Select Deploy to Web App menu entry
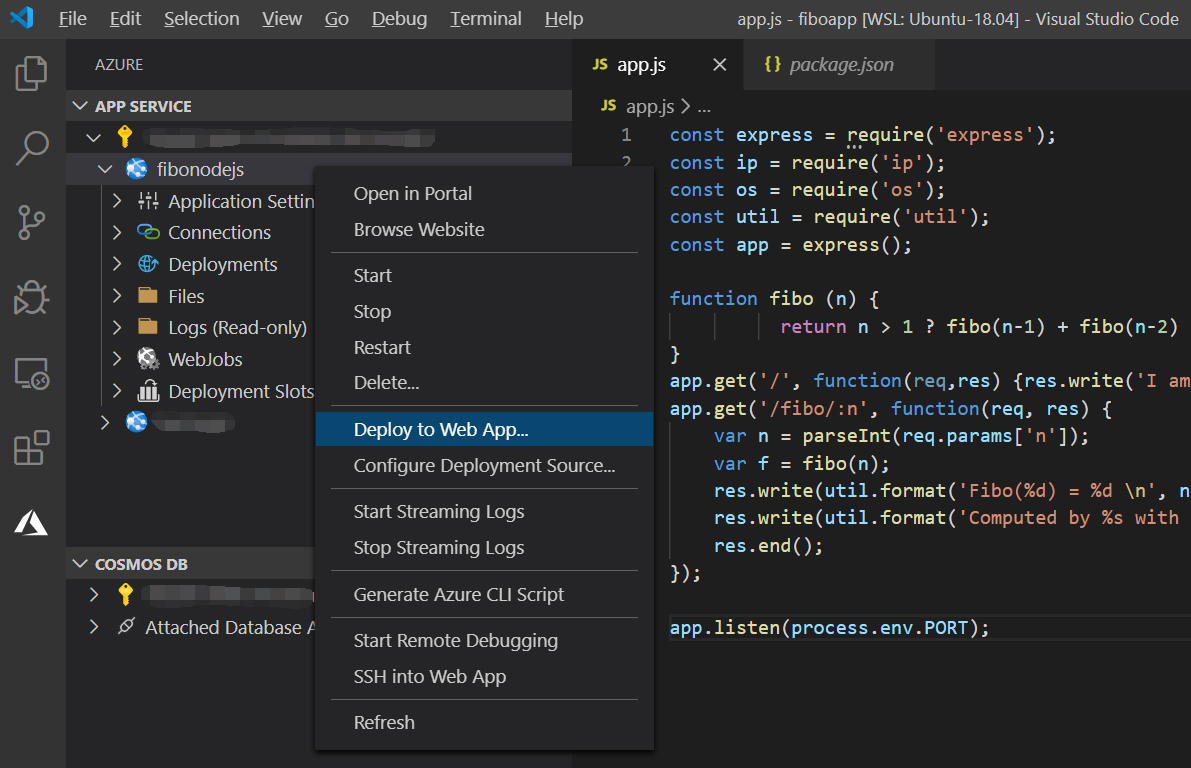 click(441, 430)
